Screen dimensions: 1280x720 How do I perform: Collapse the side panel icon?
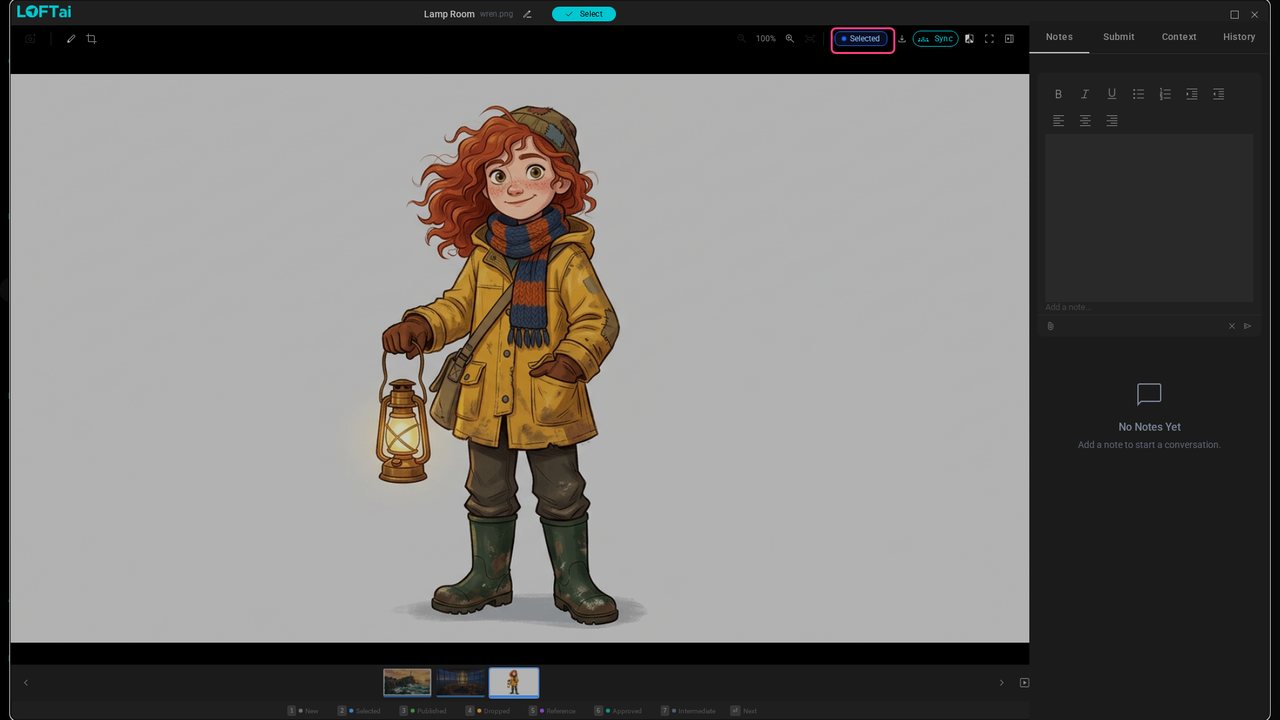click(x=1009, y=39)
